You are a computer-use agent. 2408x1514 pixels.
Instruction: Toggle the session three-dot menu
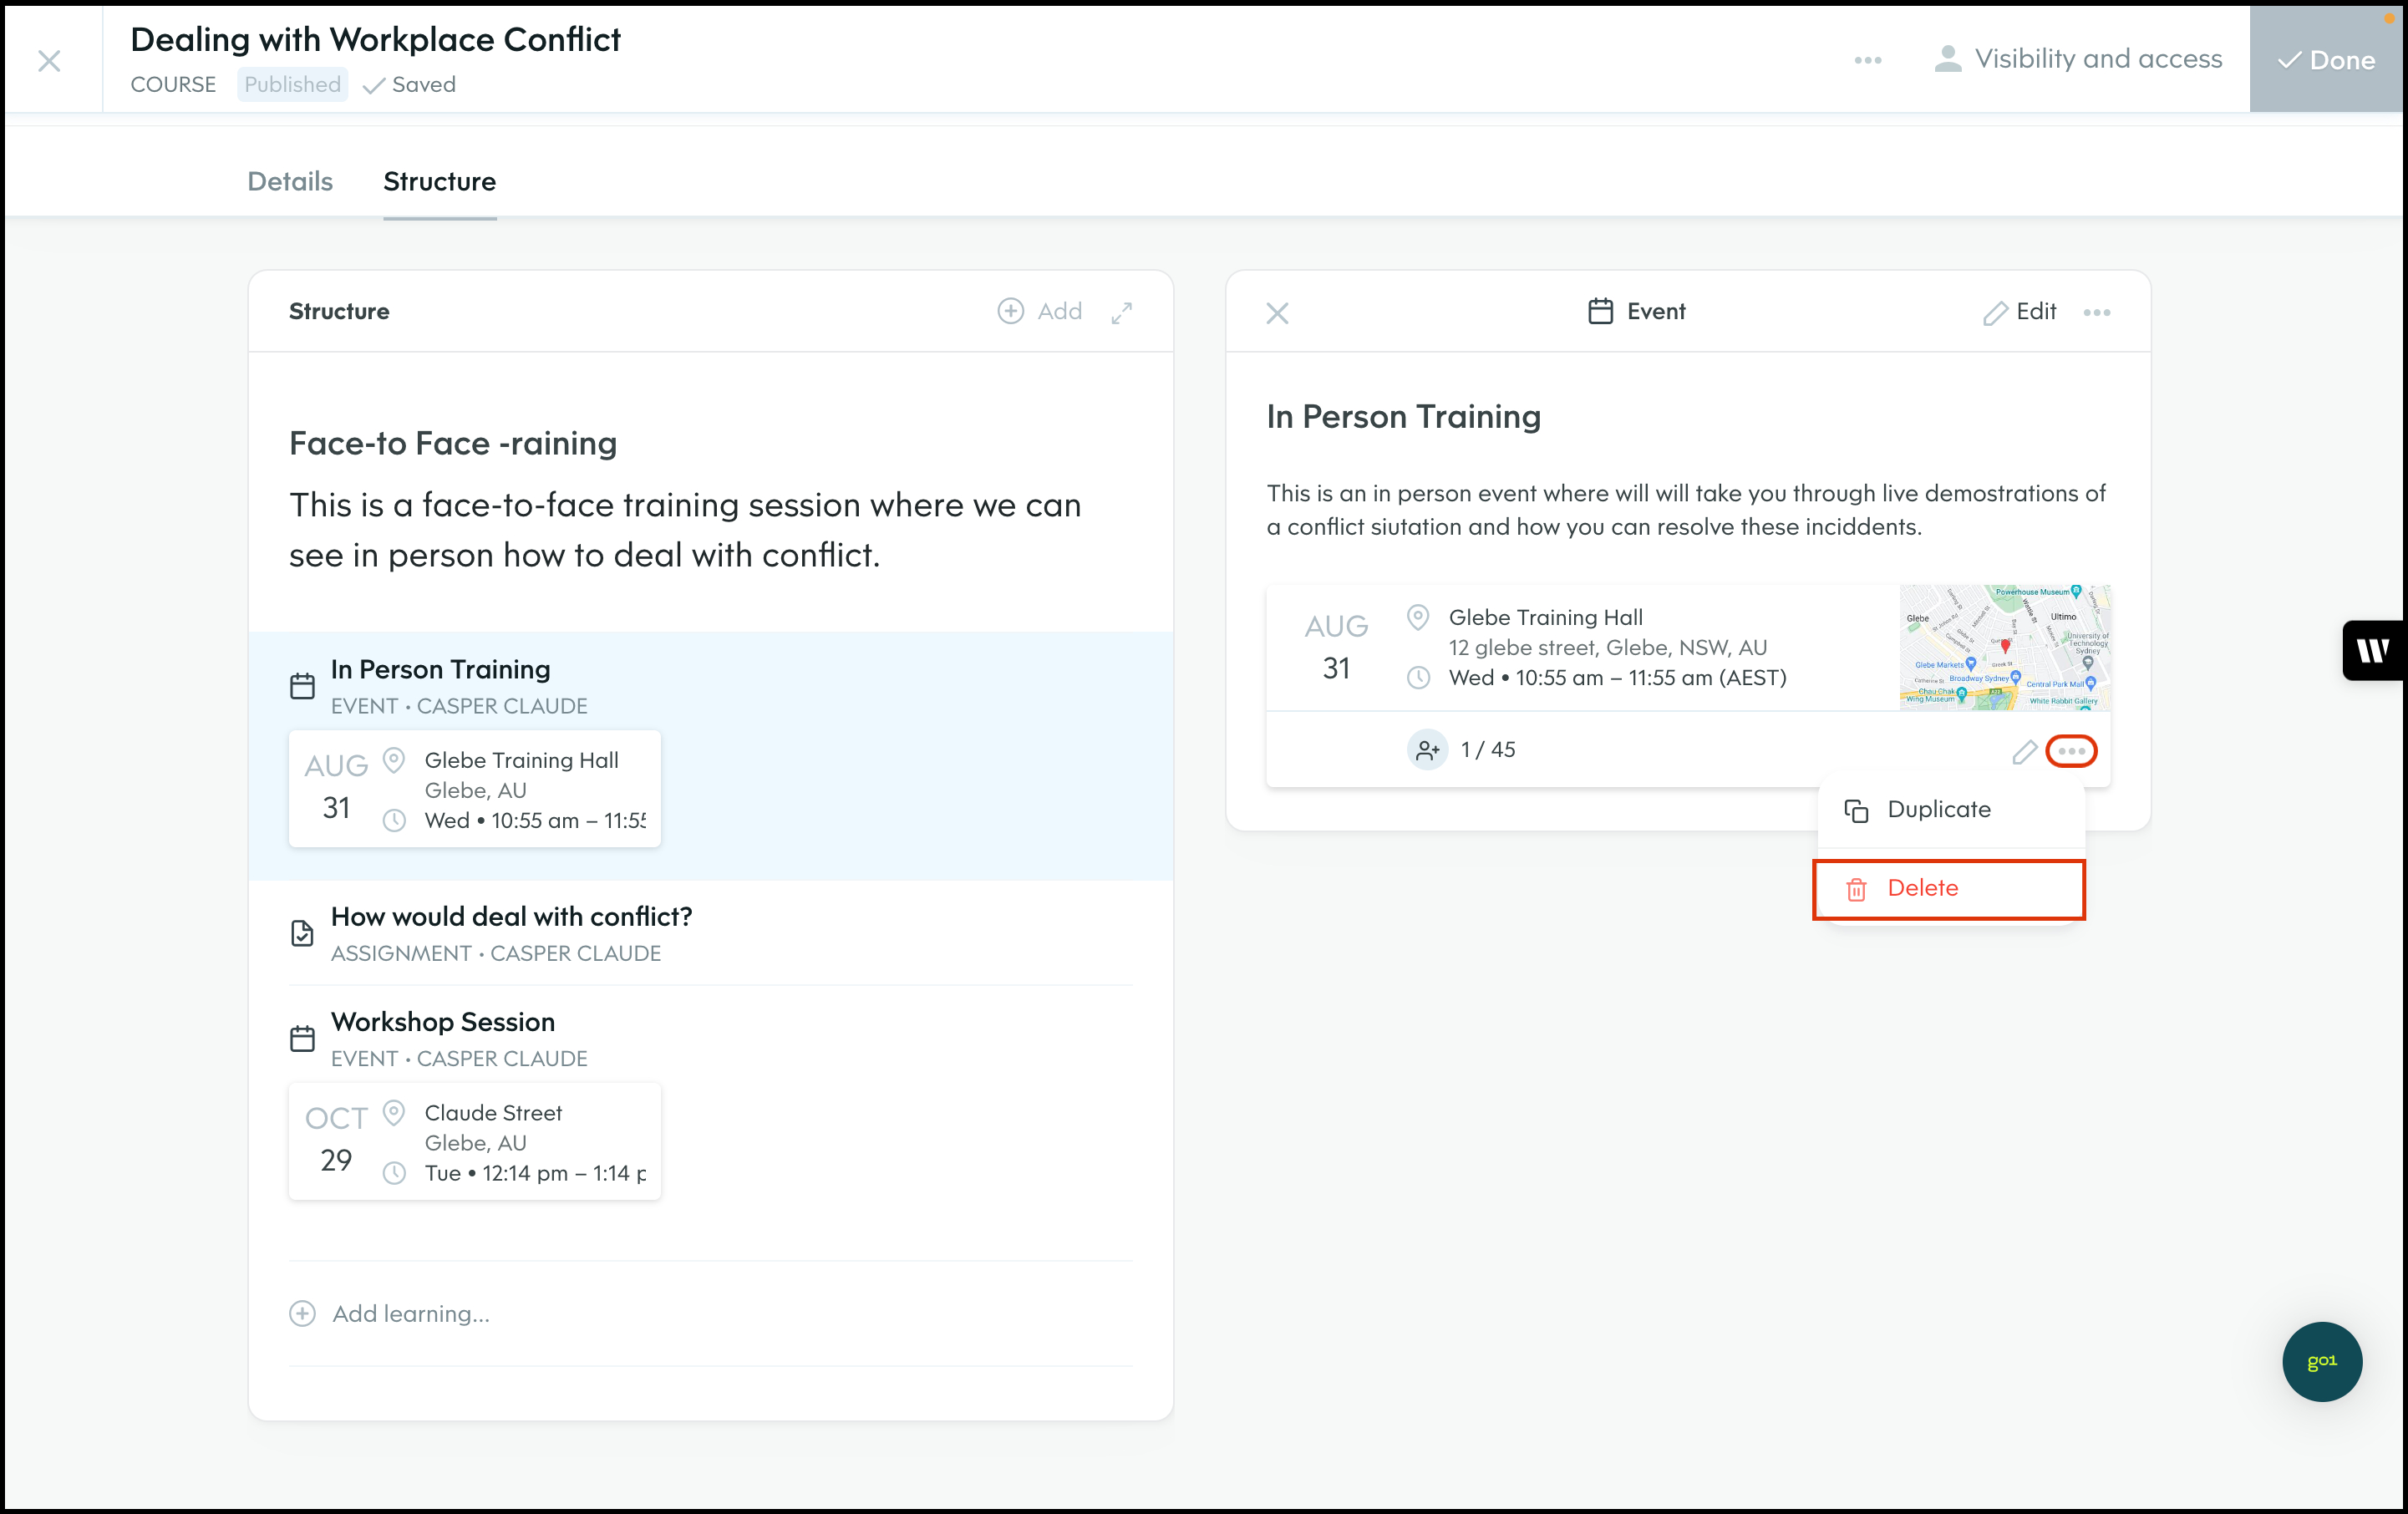pos(2071,751)
